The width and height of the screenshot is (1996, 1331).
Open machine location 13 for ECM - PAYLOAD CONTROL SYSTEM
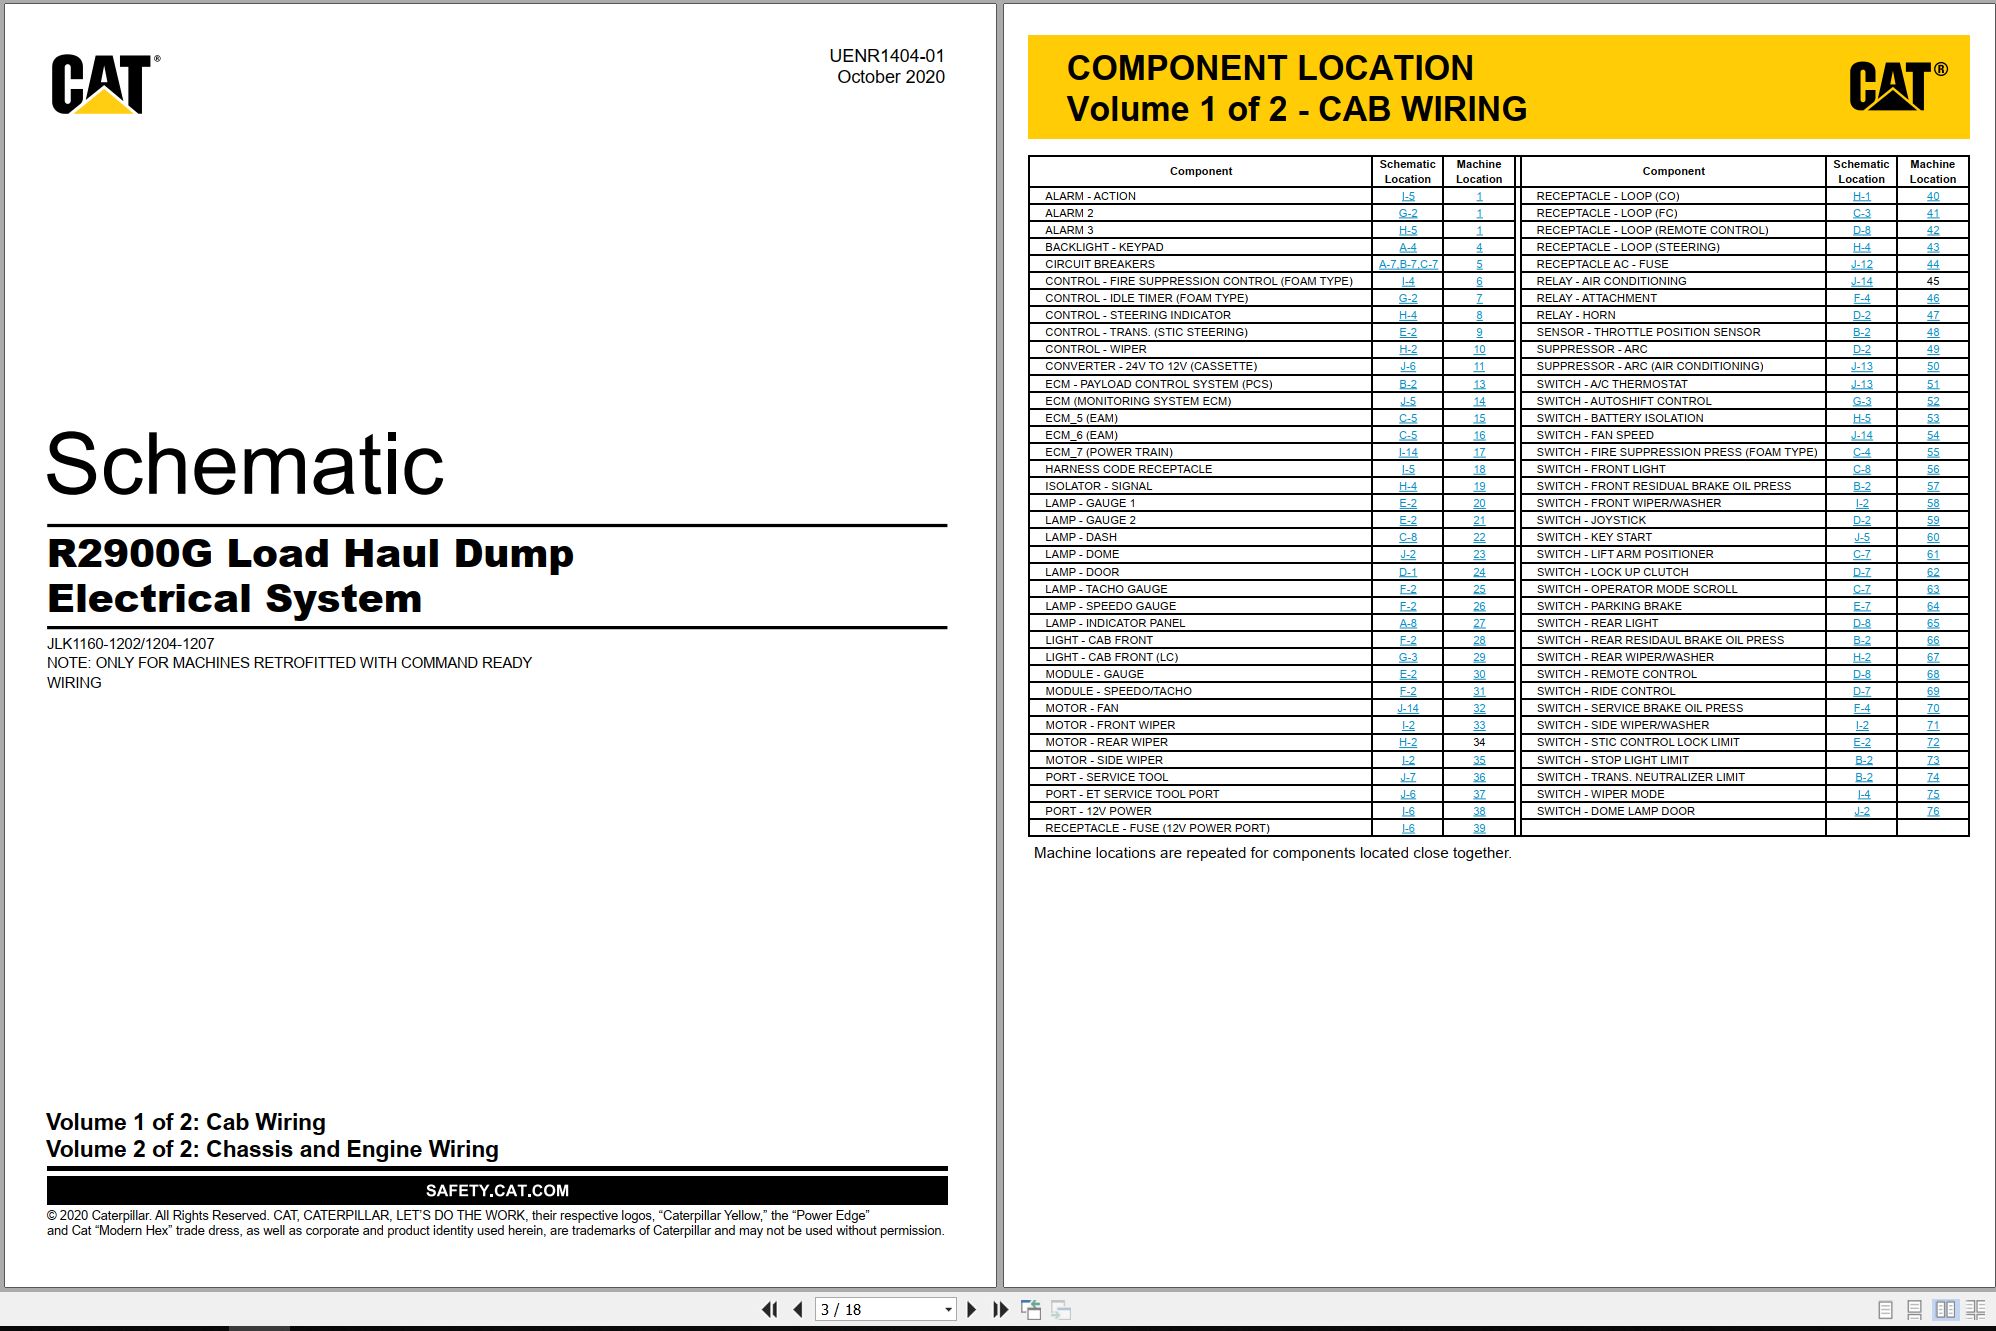tap(1479, 384)
